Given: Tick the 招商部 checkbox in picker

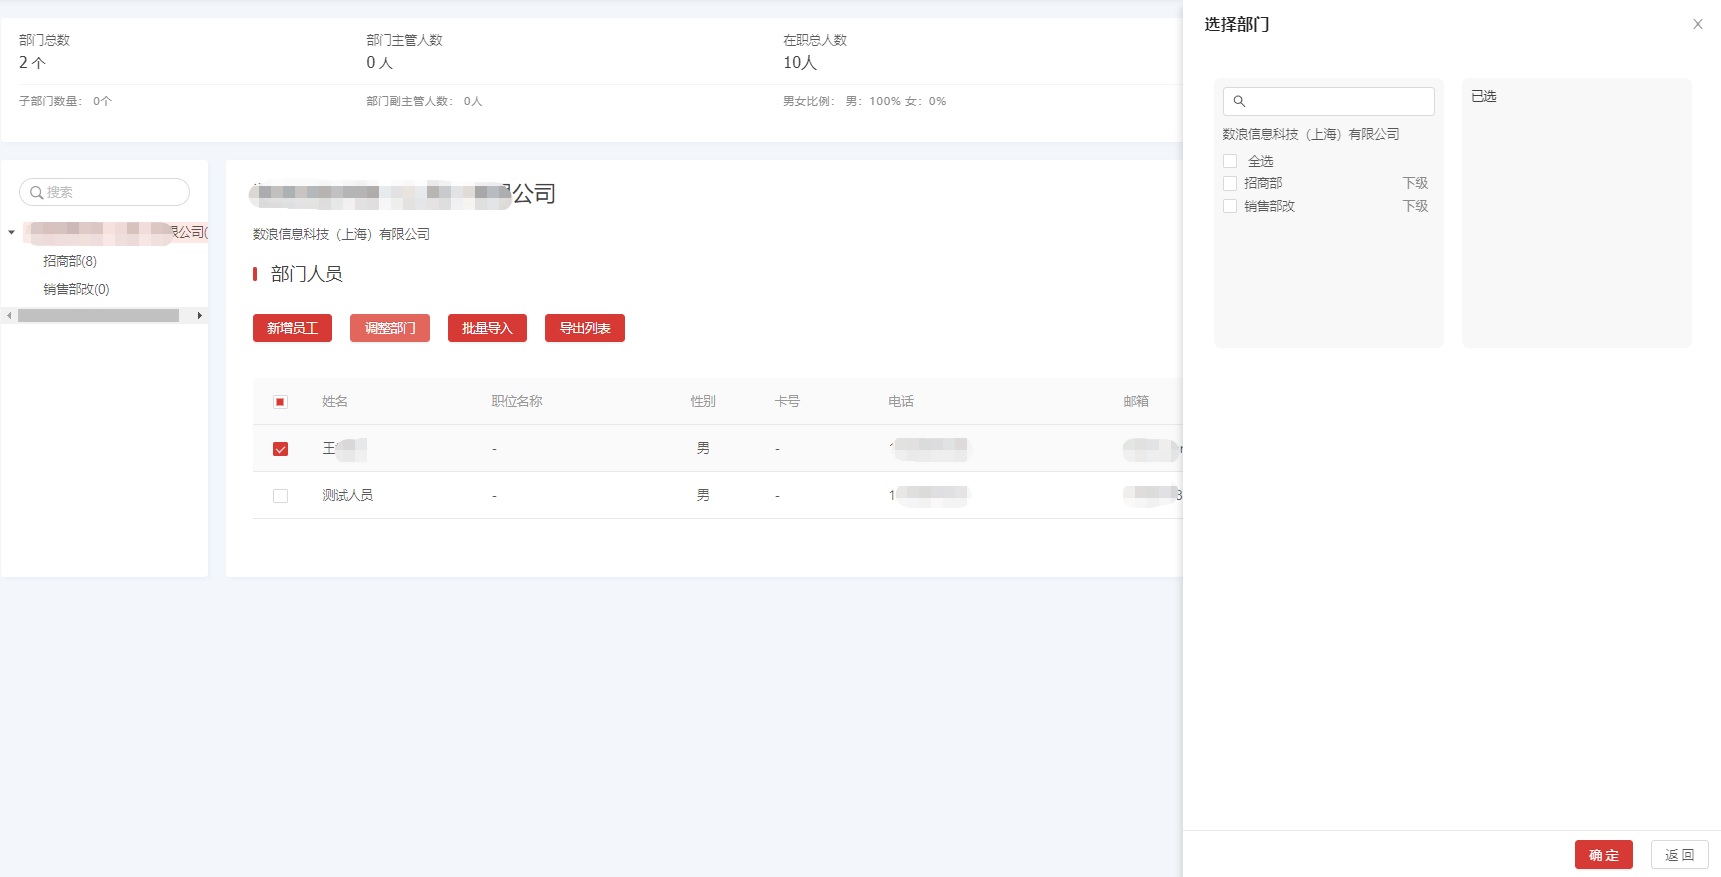Looking at the screenshot, I should tap(1230, 183).
